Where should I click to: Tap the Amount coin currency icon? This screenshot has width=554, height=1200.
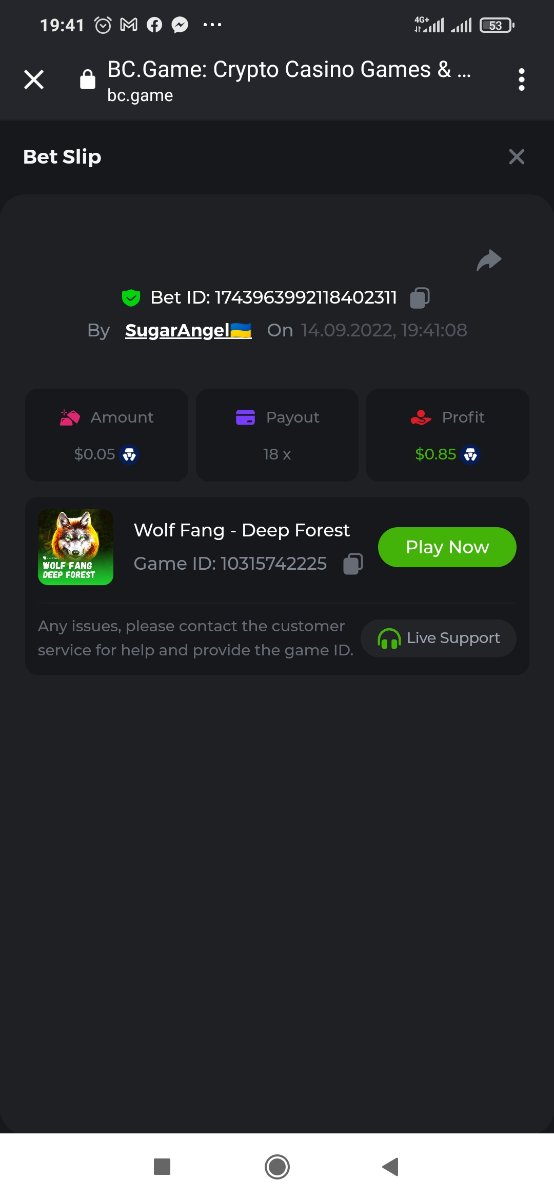click(129, 454)
